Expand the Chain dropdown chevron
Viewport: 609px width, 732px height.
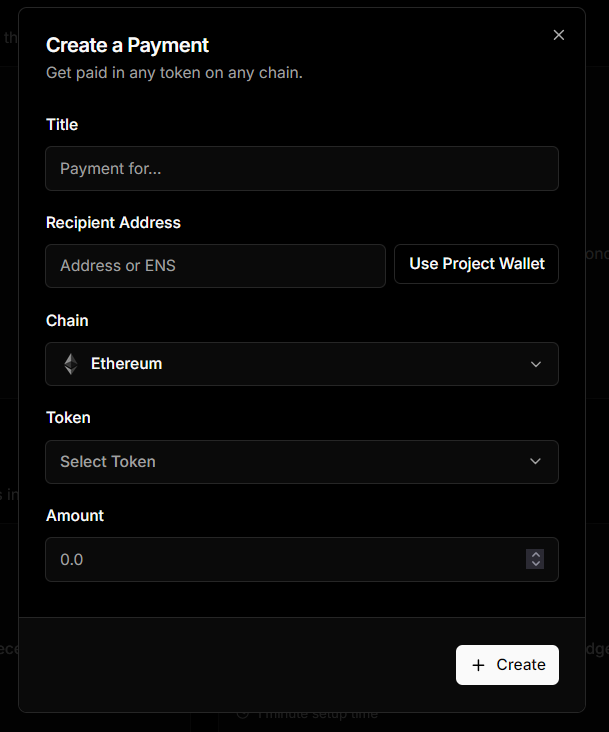click(536, 364)
